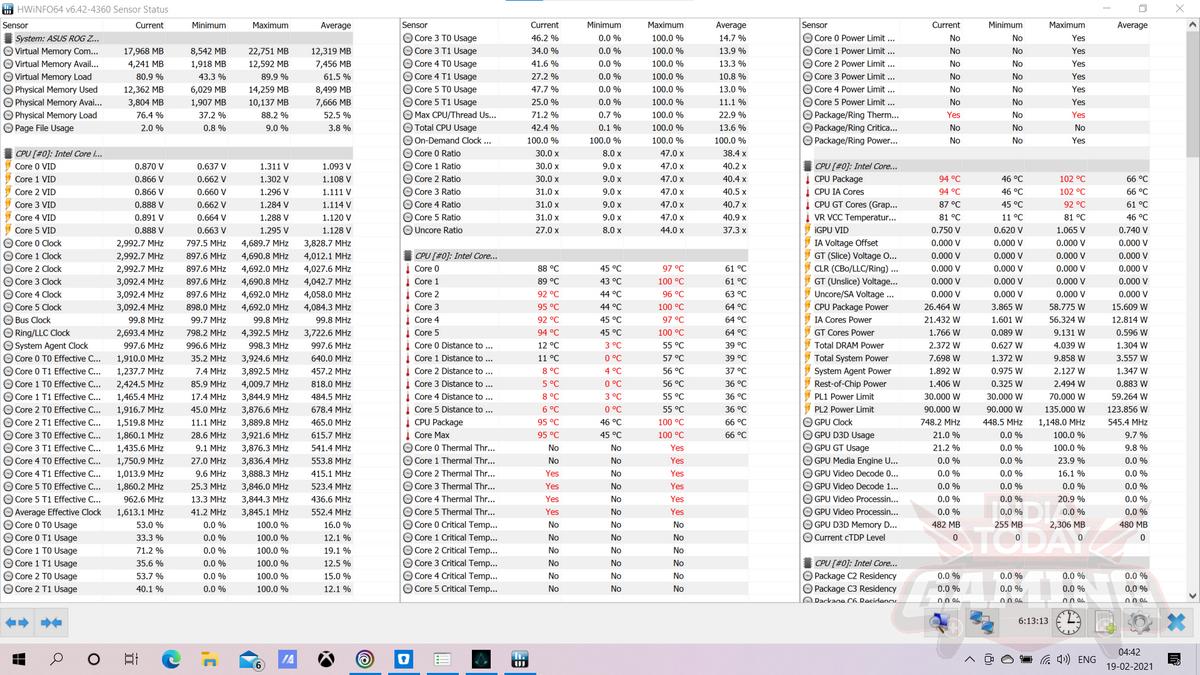The image size is (1200, 675).
Task: Select the Ring/LLC Clock row
Action: tap(177, 333)
